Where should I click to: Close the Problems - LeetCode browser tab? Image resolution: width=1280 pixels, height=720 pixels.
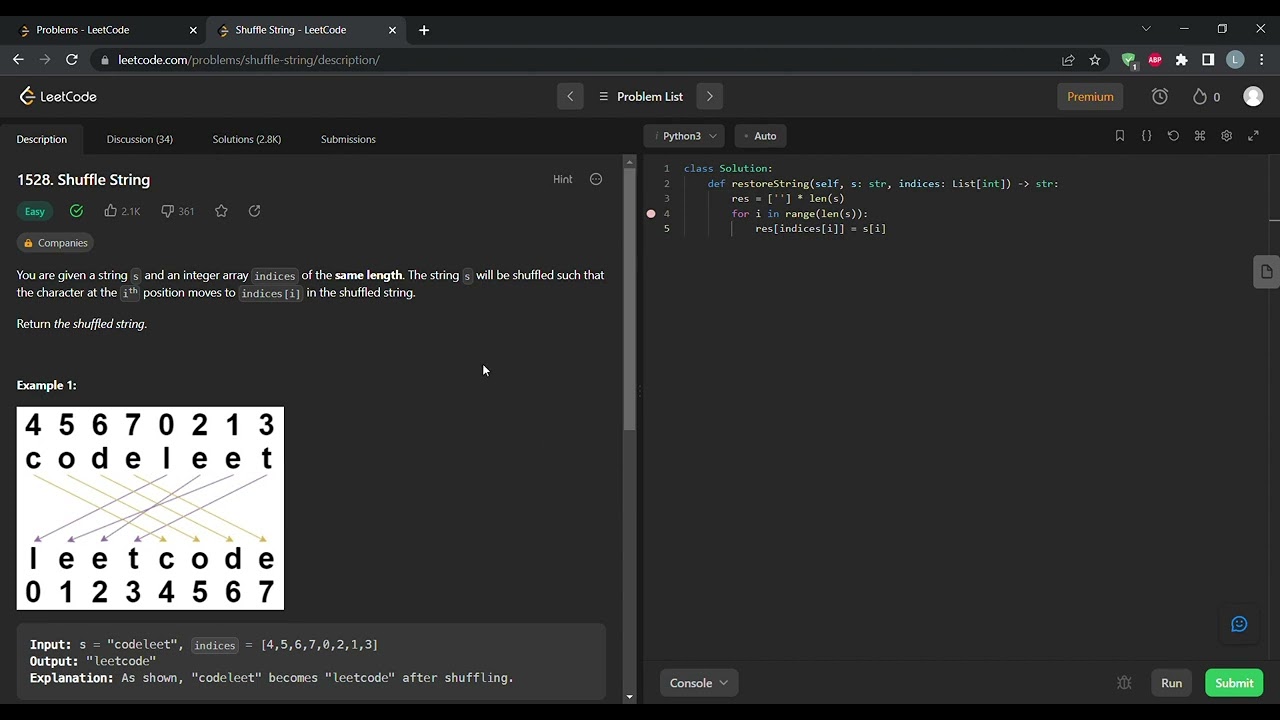[x=193, y=30]
